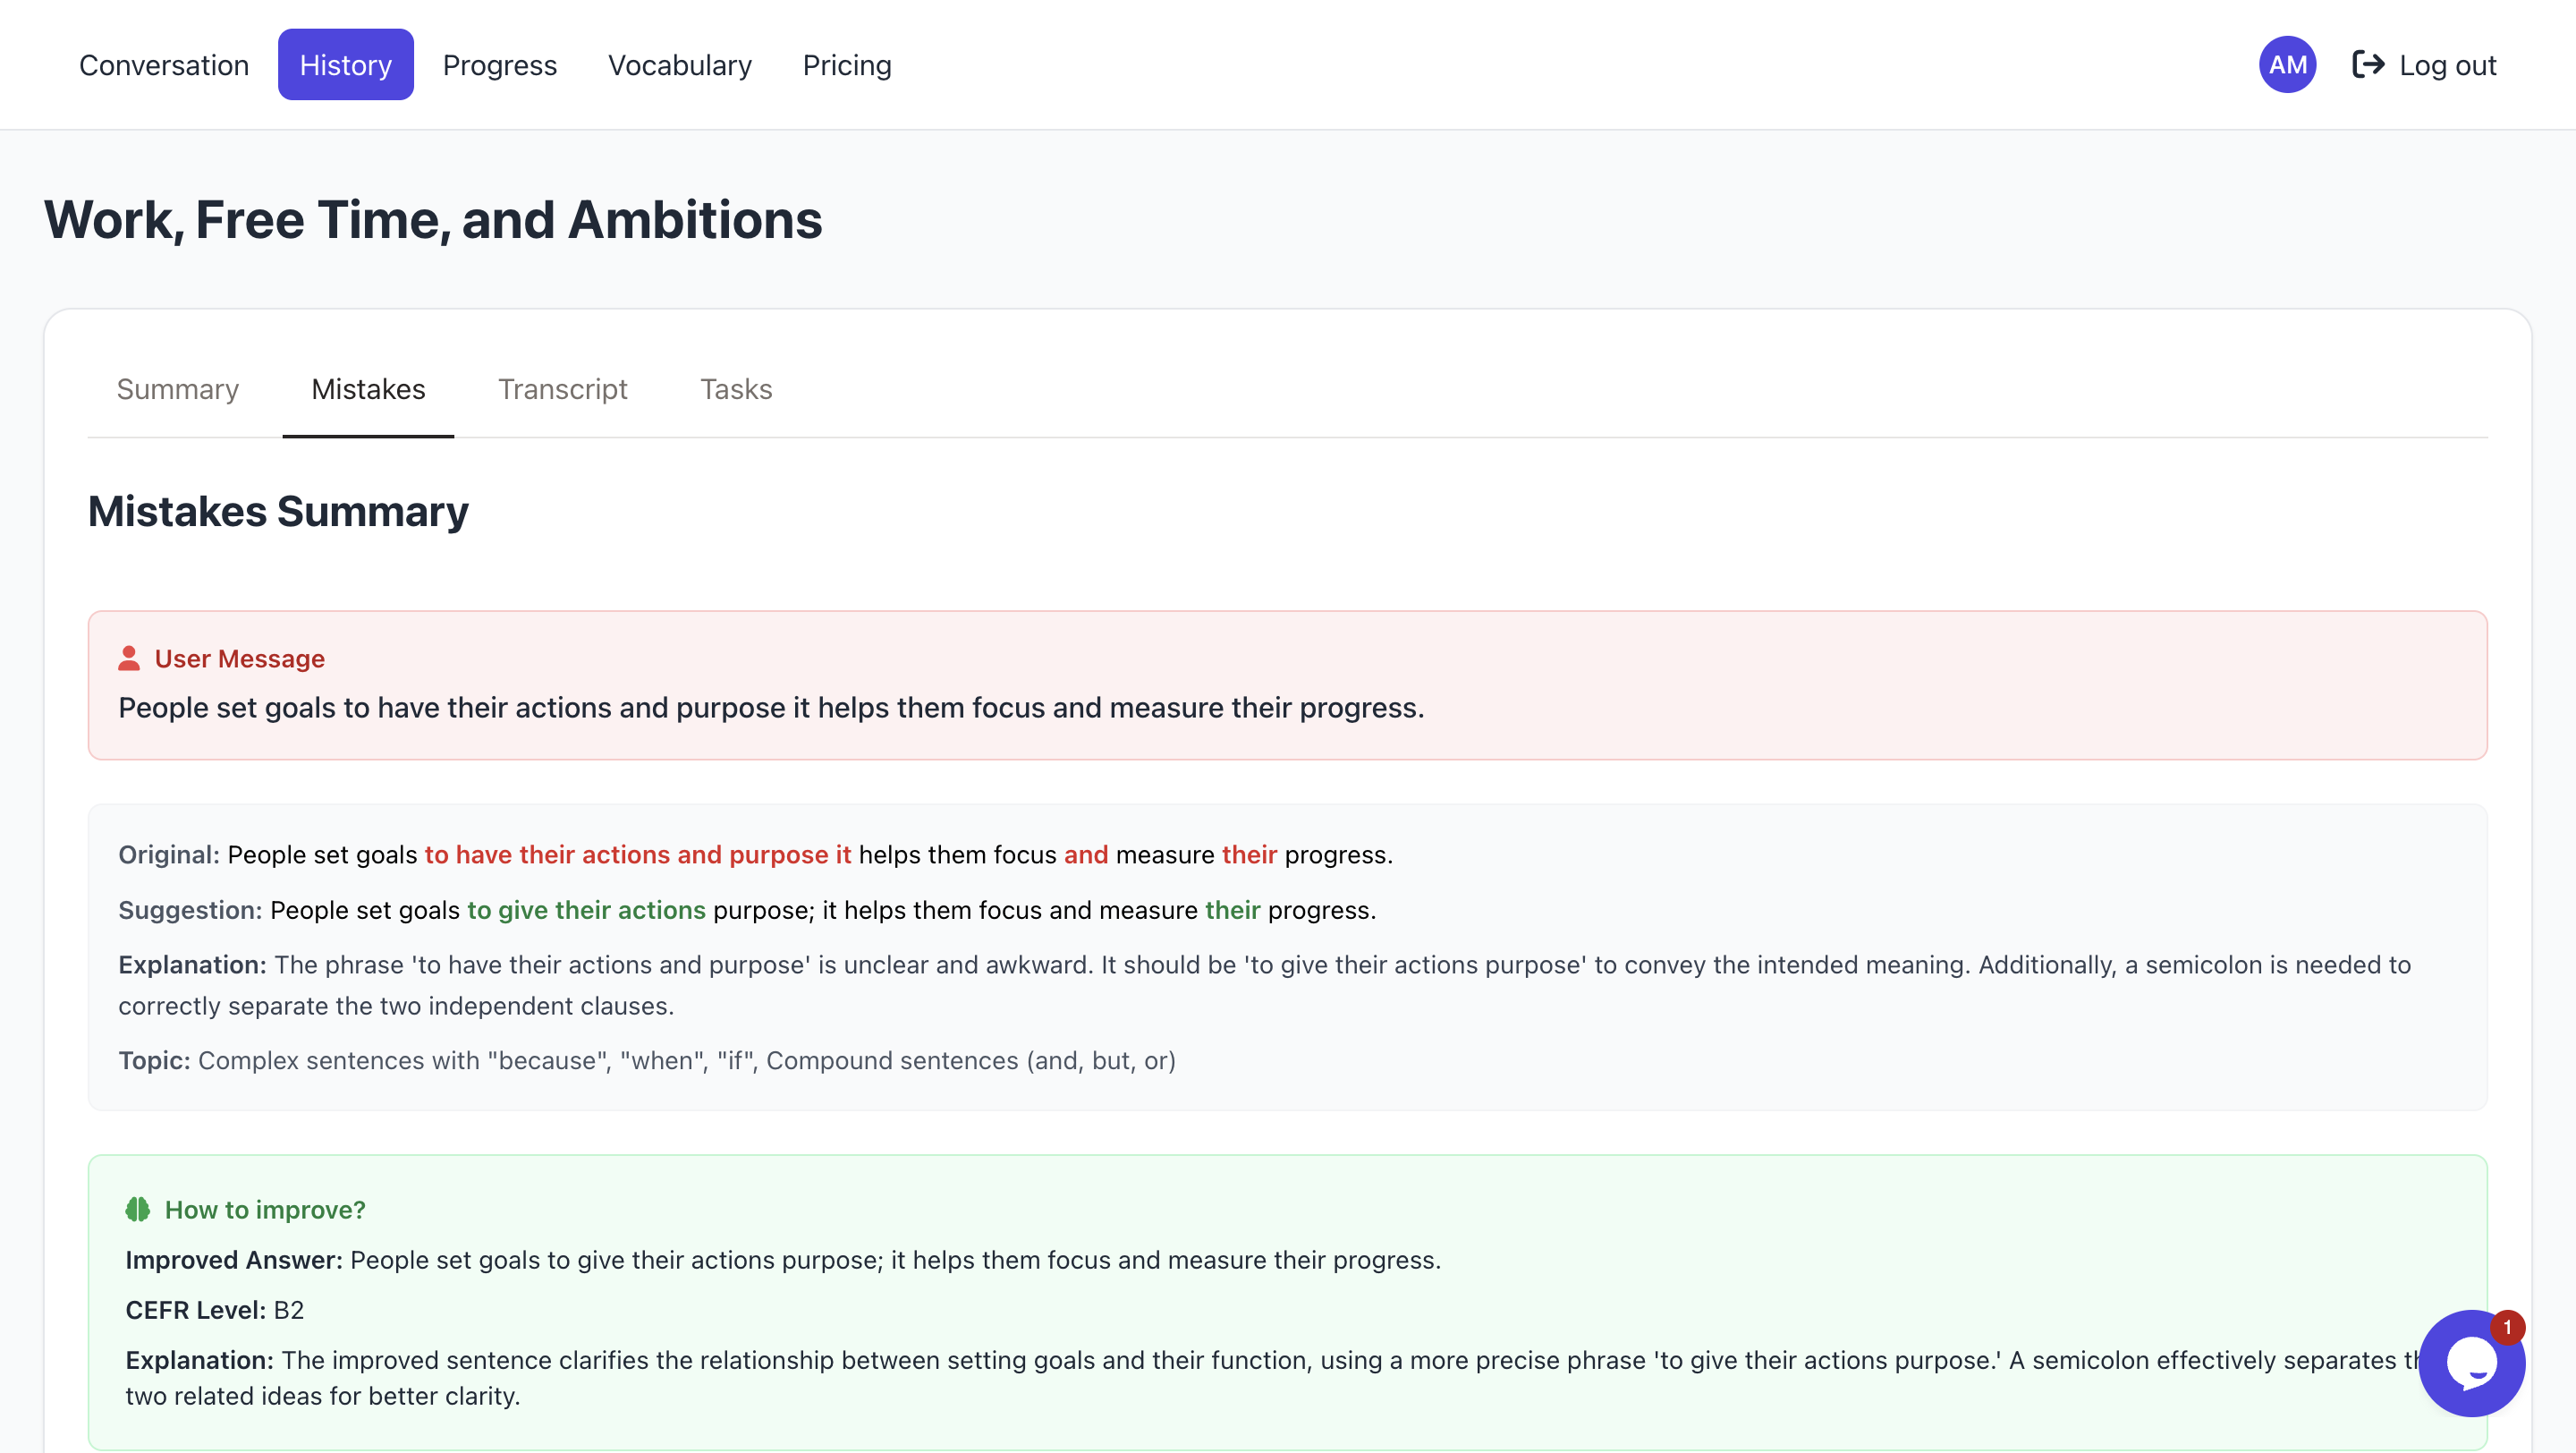This screenshot has width=2576, height=1453.
Task: Open the chat support bubble icon
Action: click(2468, 1364)
